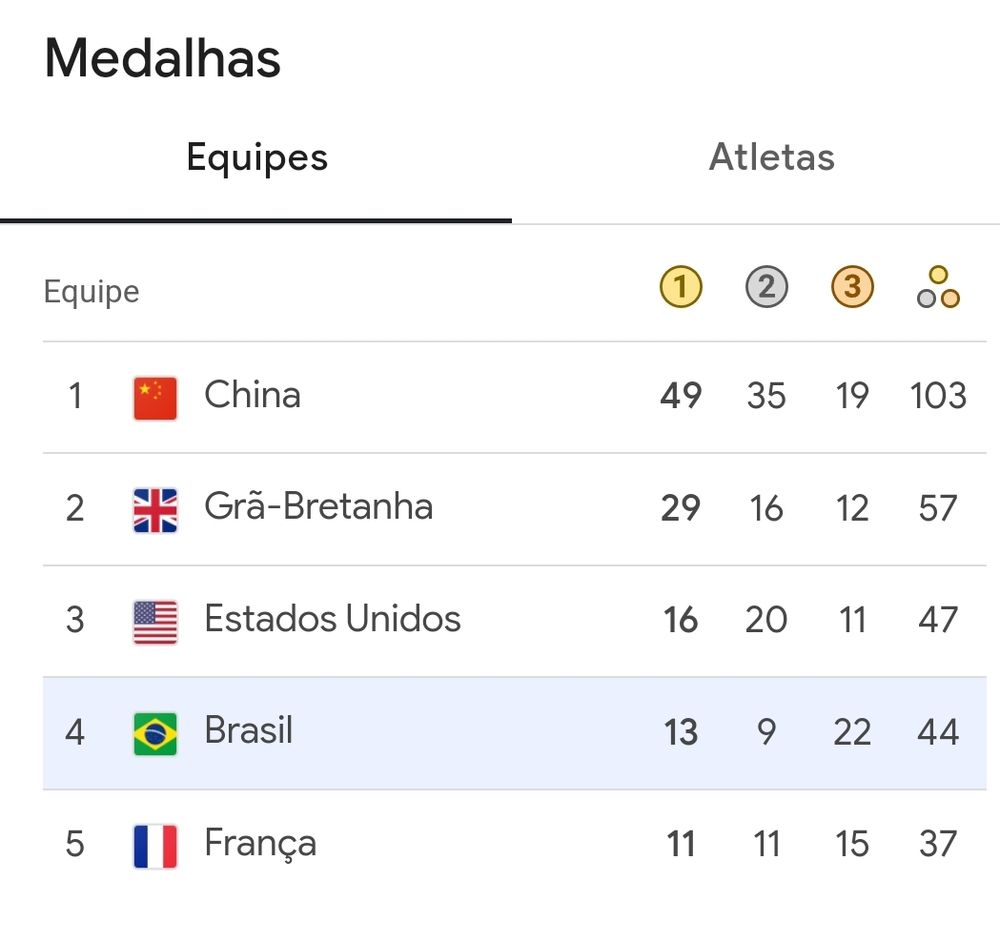Click the Equipe column header
1000x925 pixels.
point(91,292)
